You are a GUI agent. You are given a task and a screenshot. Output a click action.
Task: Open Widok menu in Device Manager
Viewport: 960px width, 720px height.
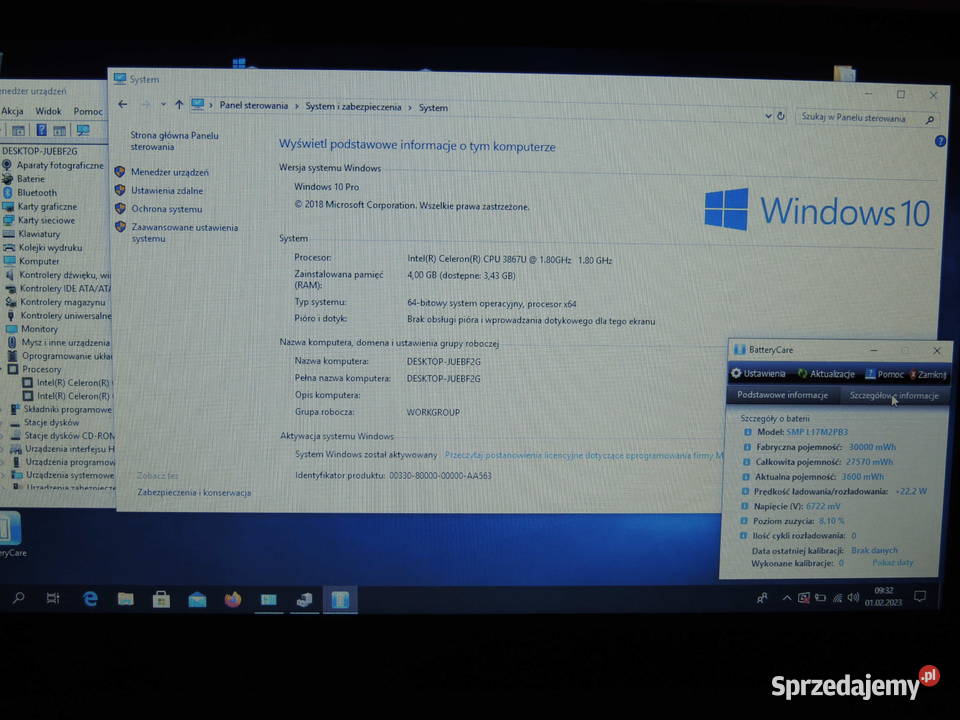[x=48, y=111]
